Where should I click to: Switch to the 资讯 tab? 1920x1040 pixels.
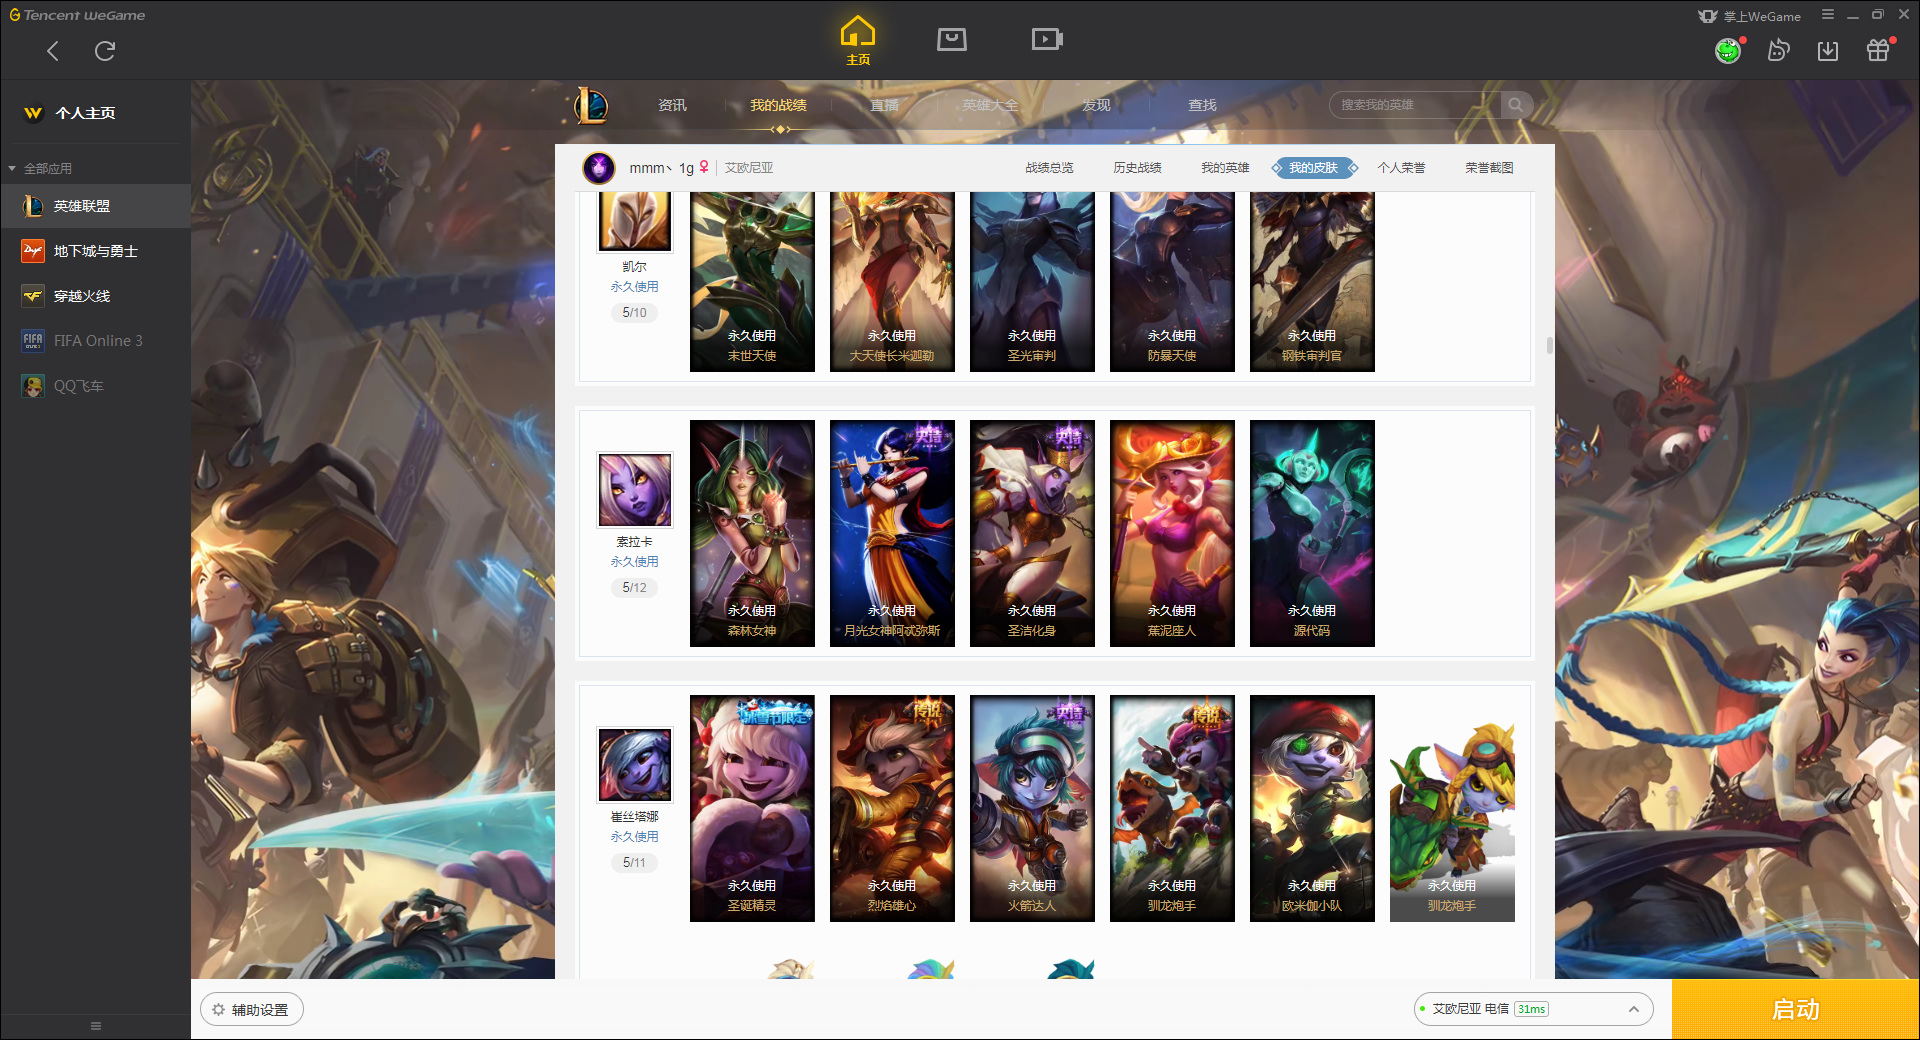coord(672,105)
